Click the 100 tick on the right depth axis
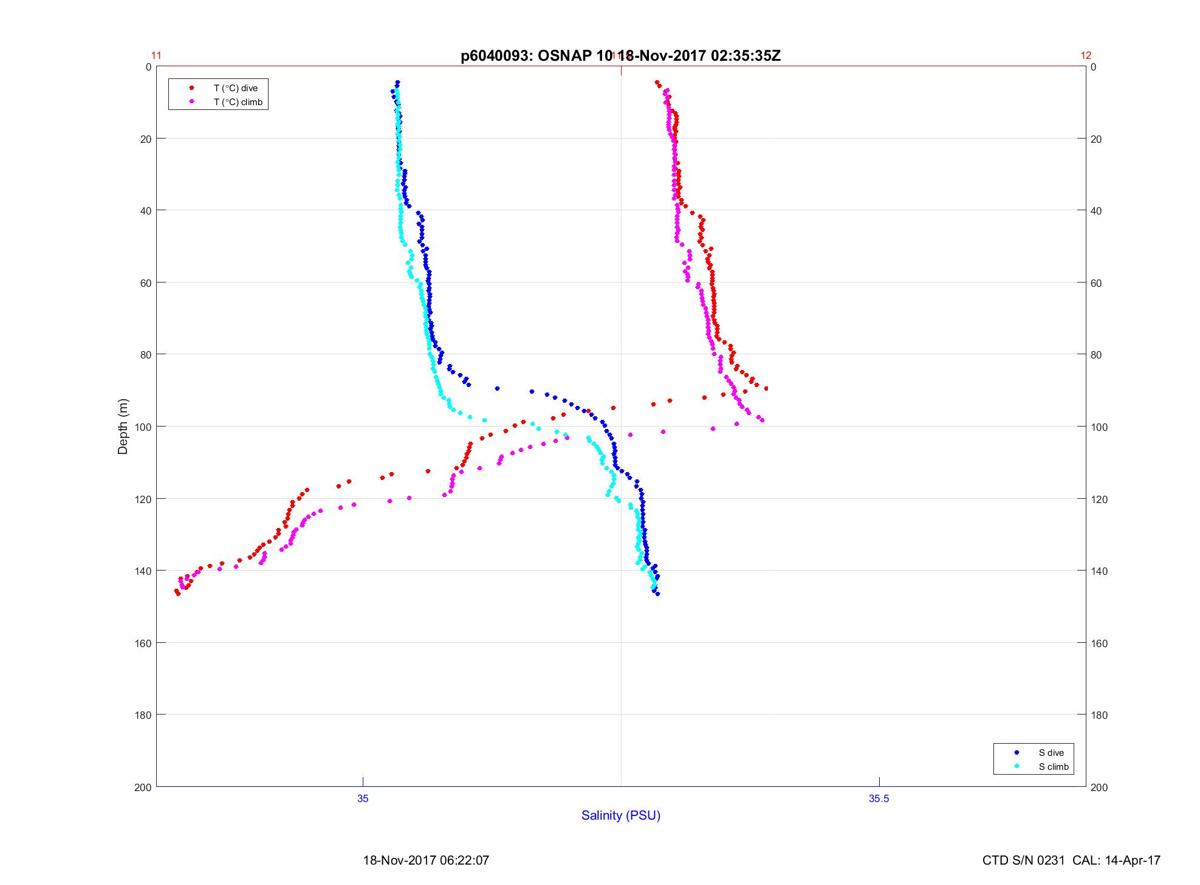This screenshot has width=1200, height=885. click(1100, 427)
